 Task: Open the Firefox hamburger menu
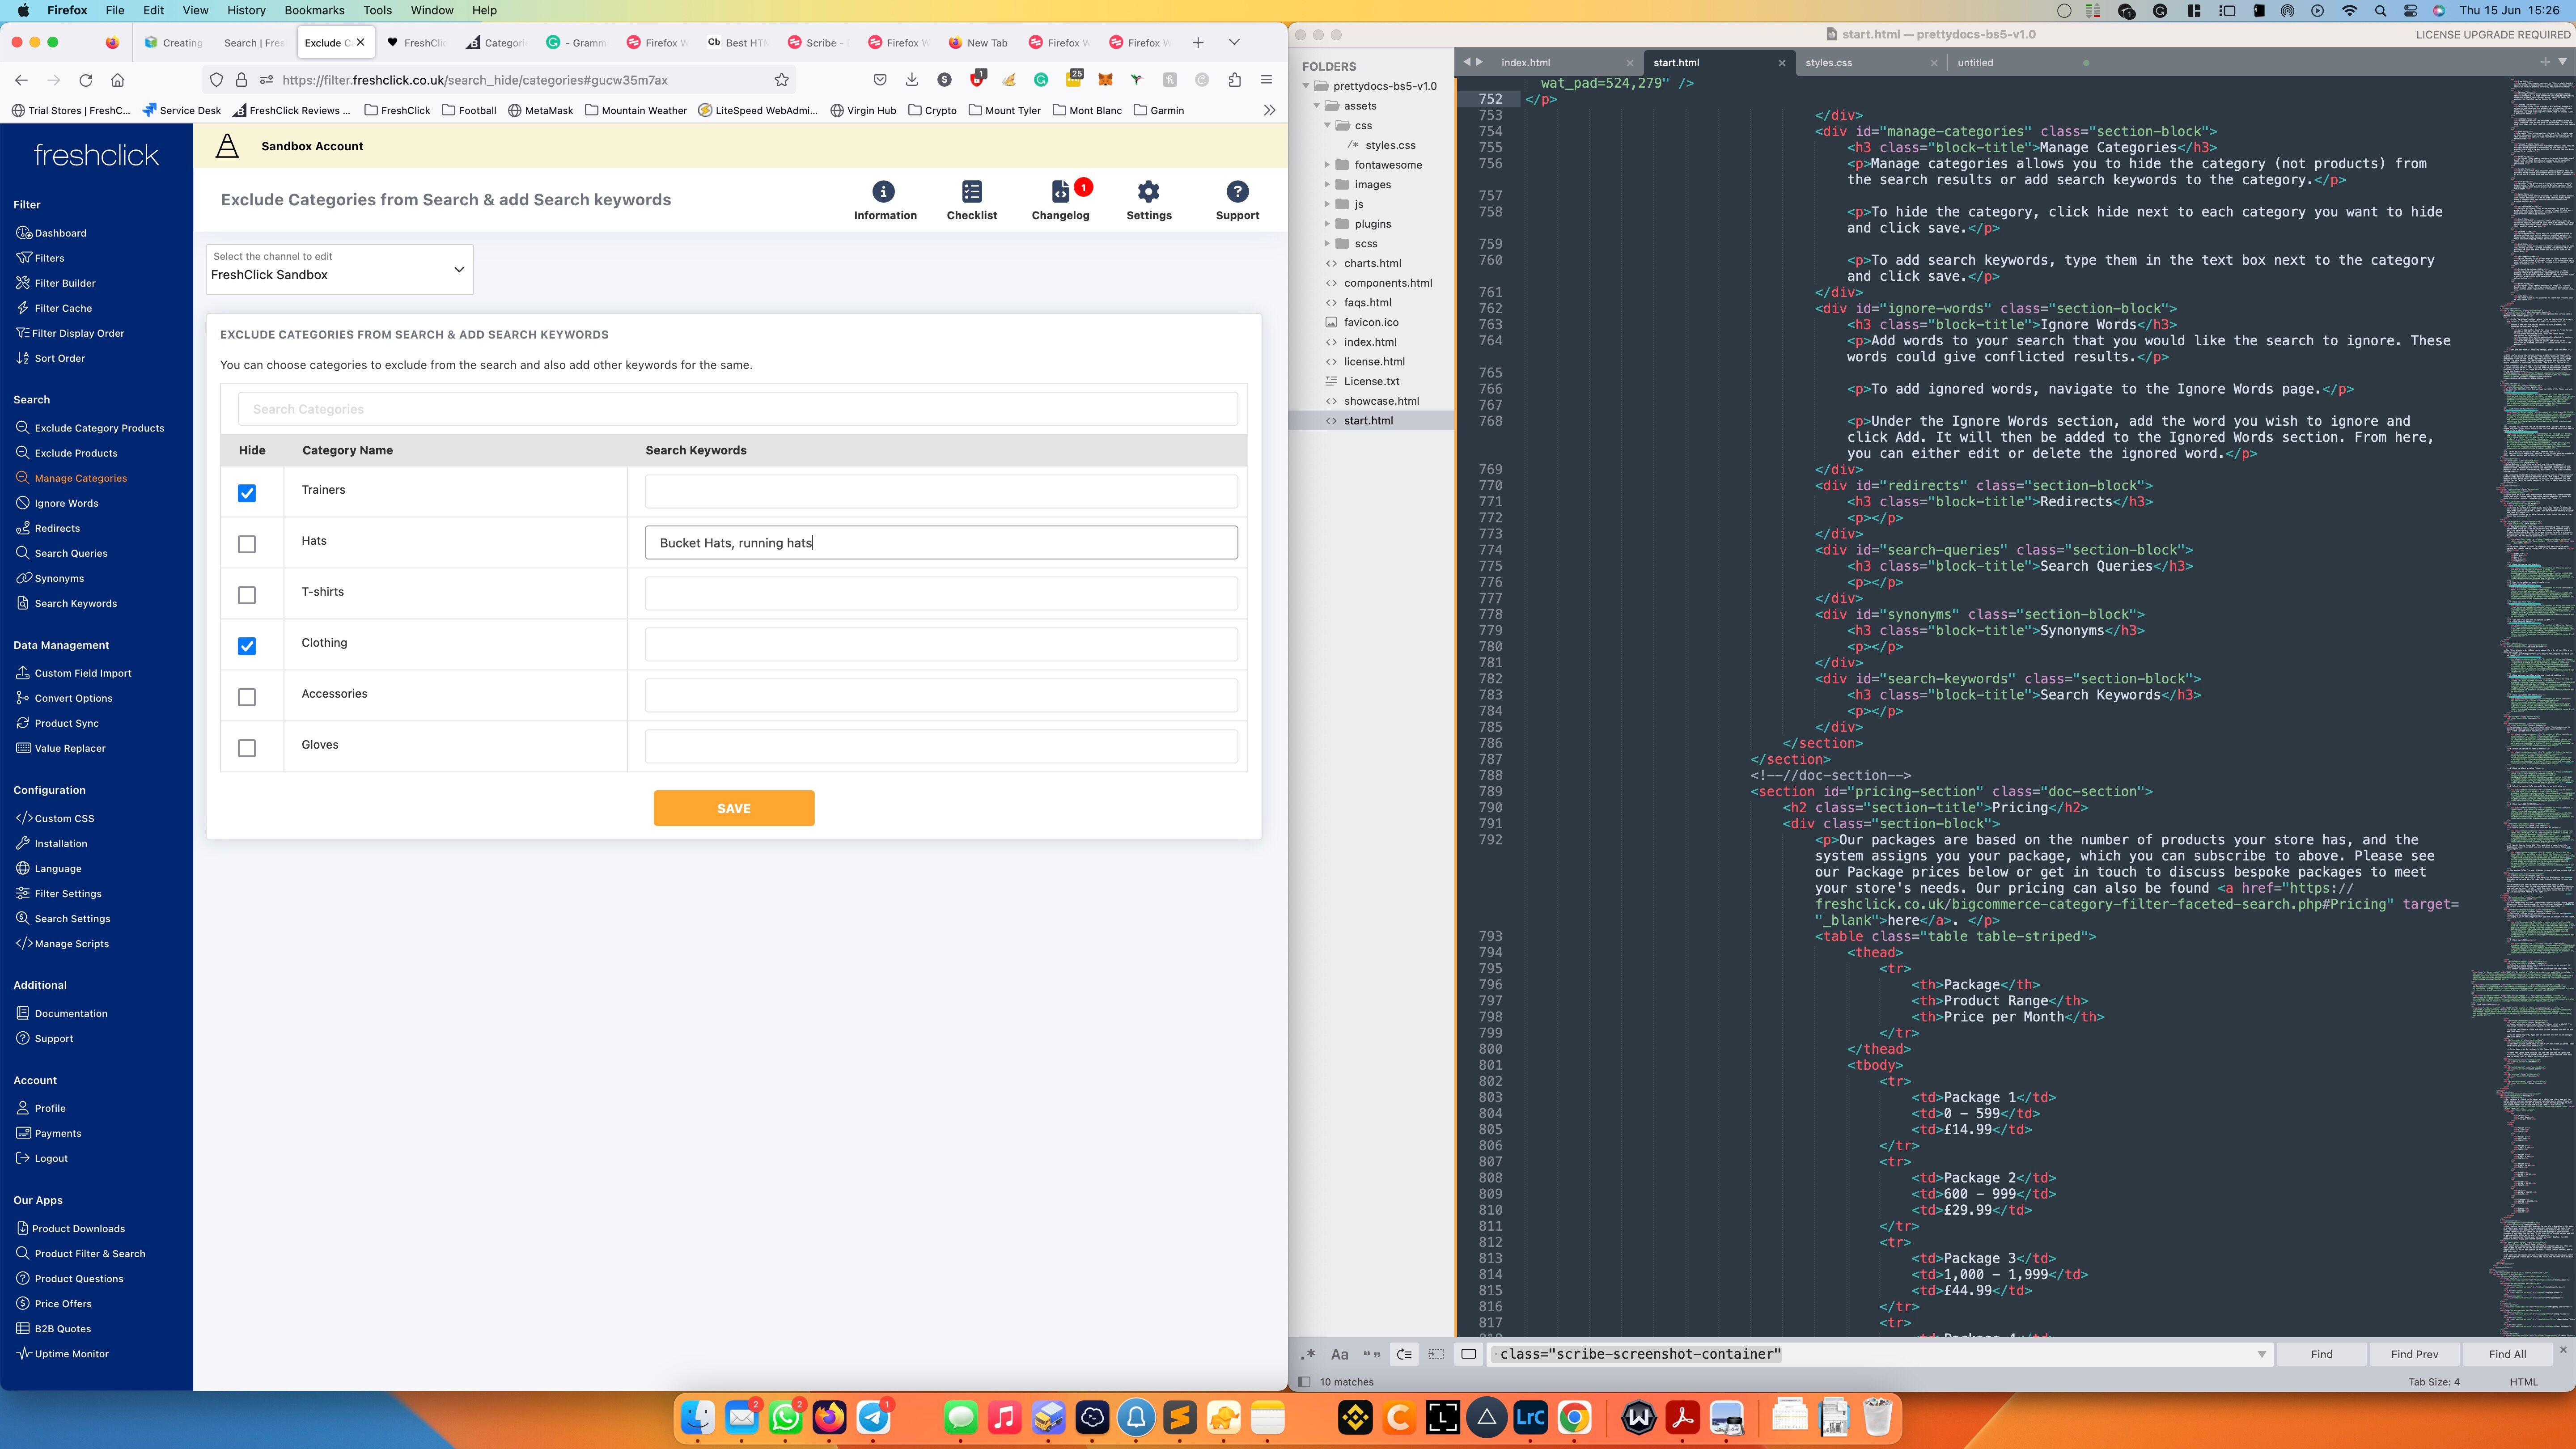pyautogui.click(x=1266, y=80)
